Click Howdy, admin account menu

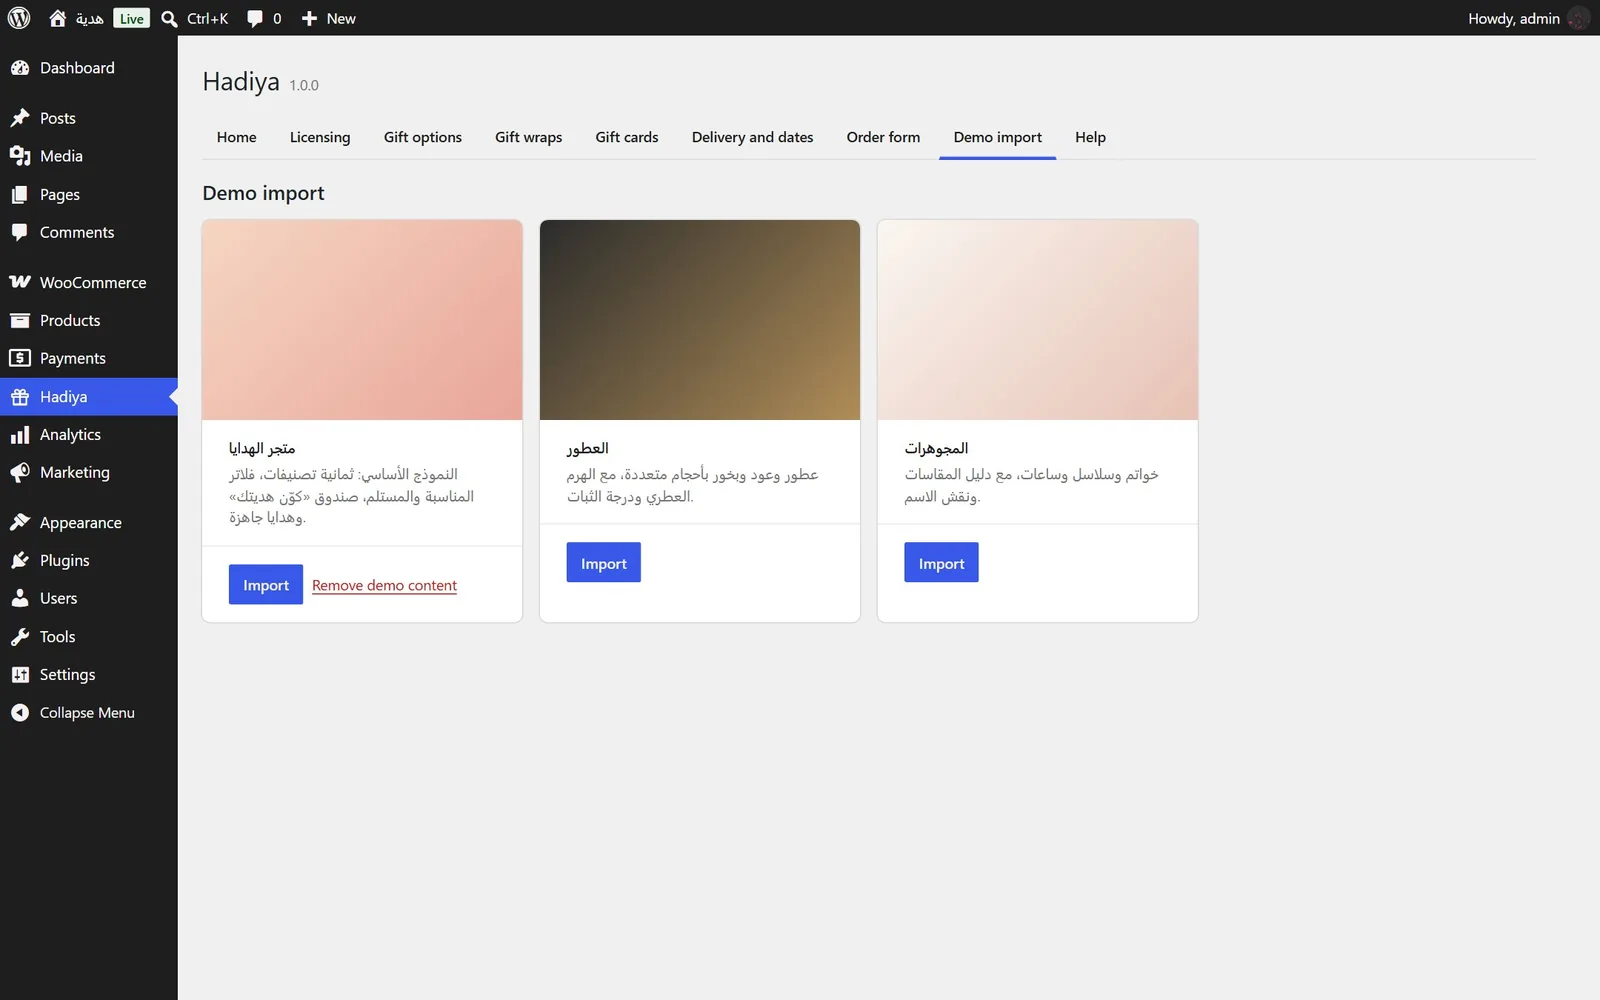[1528, 18]
